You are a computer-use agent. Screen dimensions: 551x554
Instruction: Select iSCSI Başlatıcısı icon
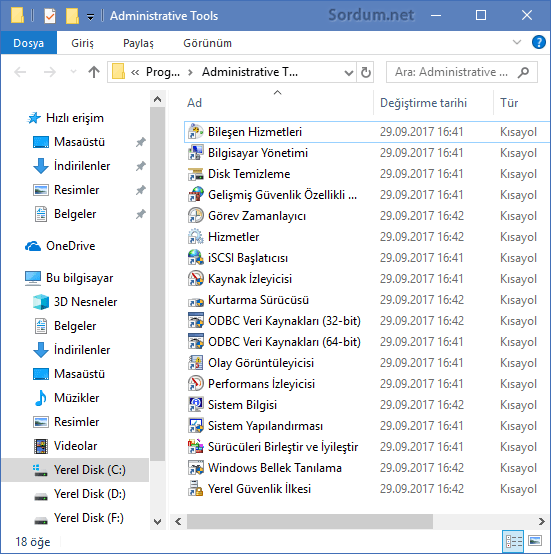click(x=195, y=258)
